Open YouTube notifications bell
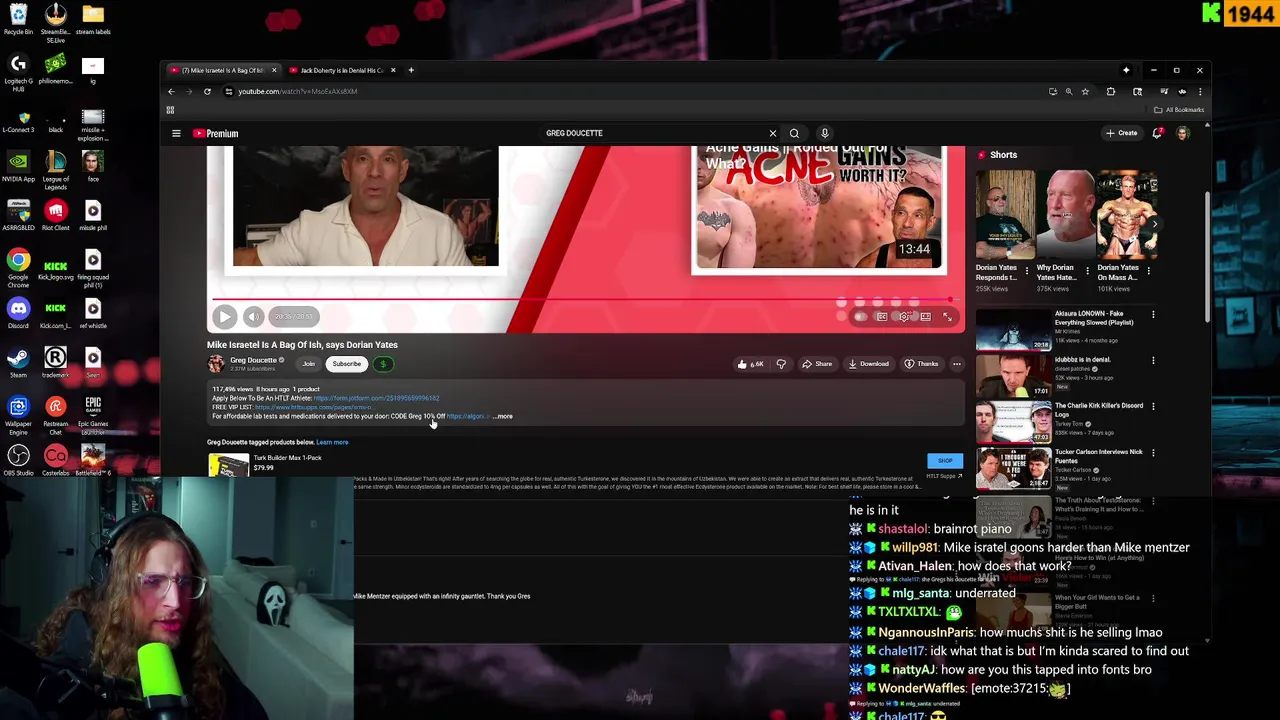The width and height of the screenshot is (1280, 720). click(x=1157, y=133)
